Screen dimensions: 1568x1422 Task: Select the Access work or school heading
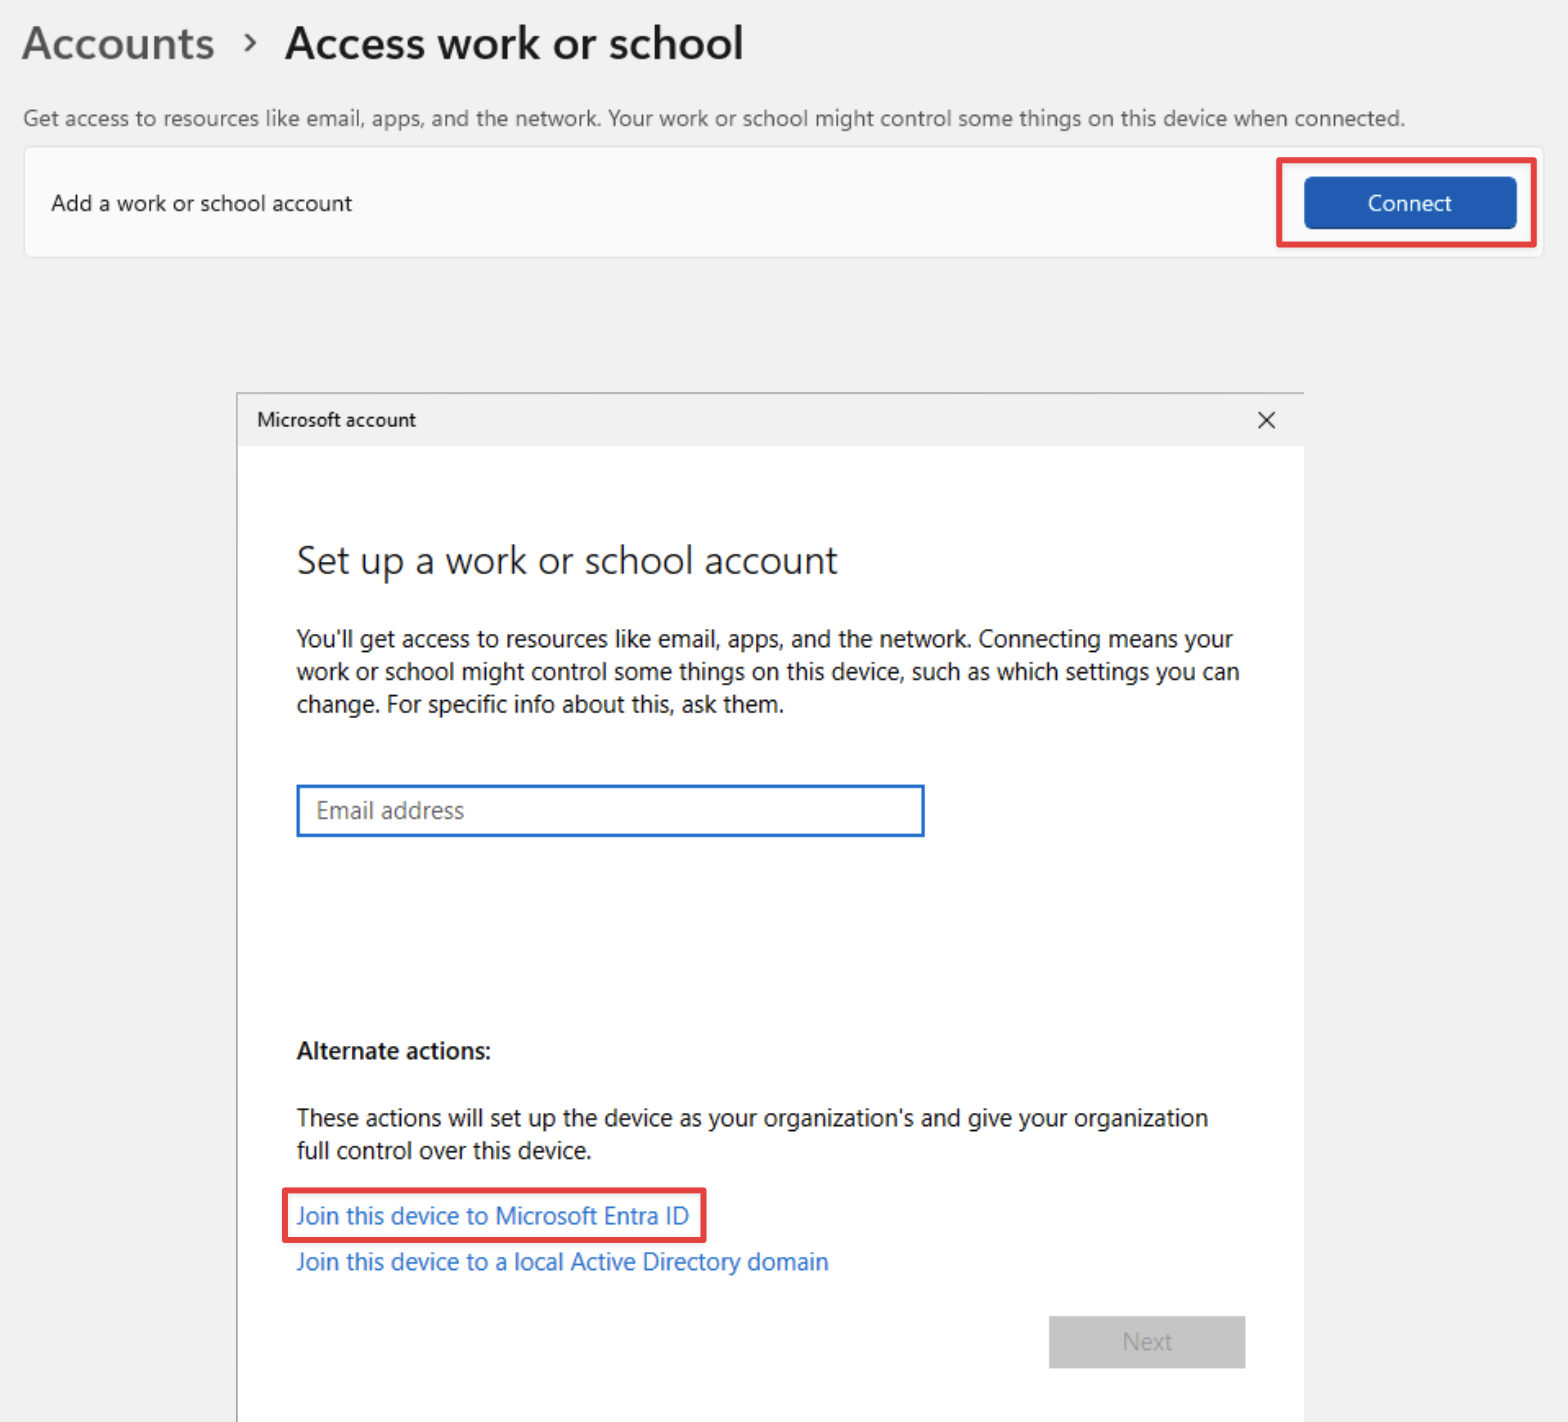pyautogui.click(x=514, y=44)
